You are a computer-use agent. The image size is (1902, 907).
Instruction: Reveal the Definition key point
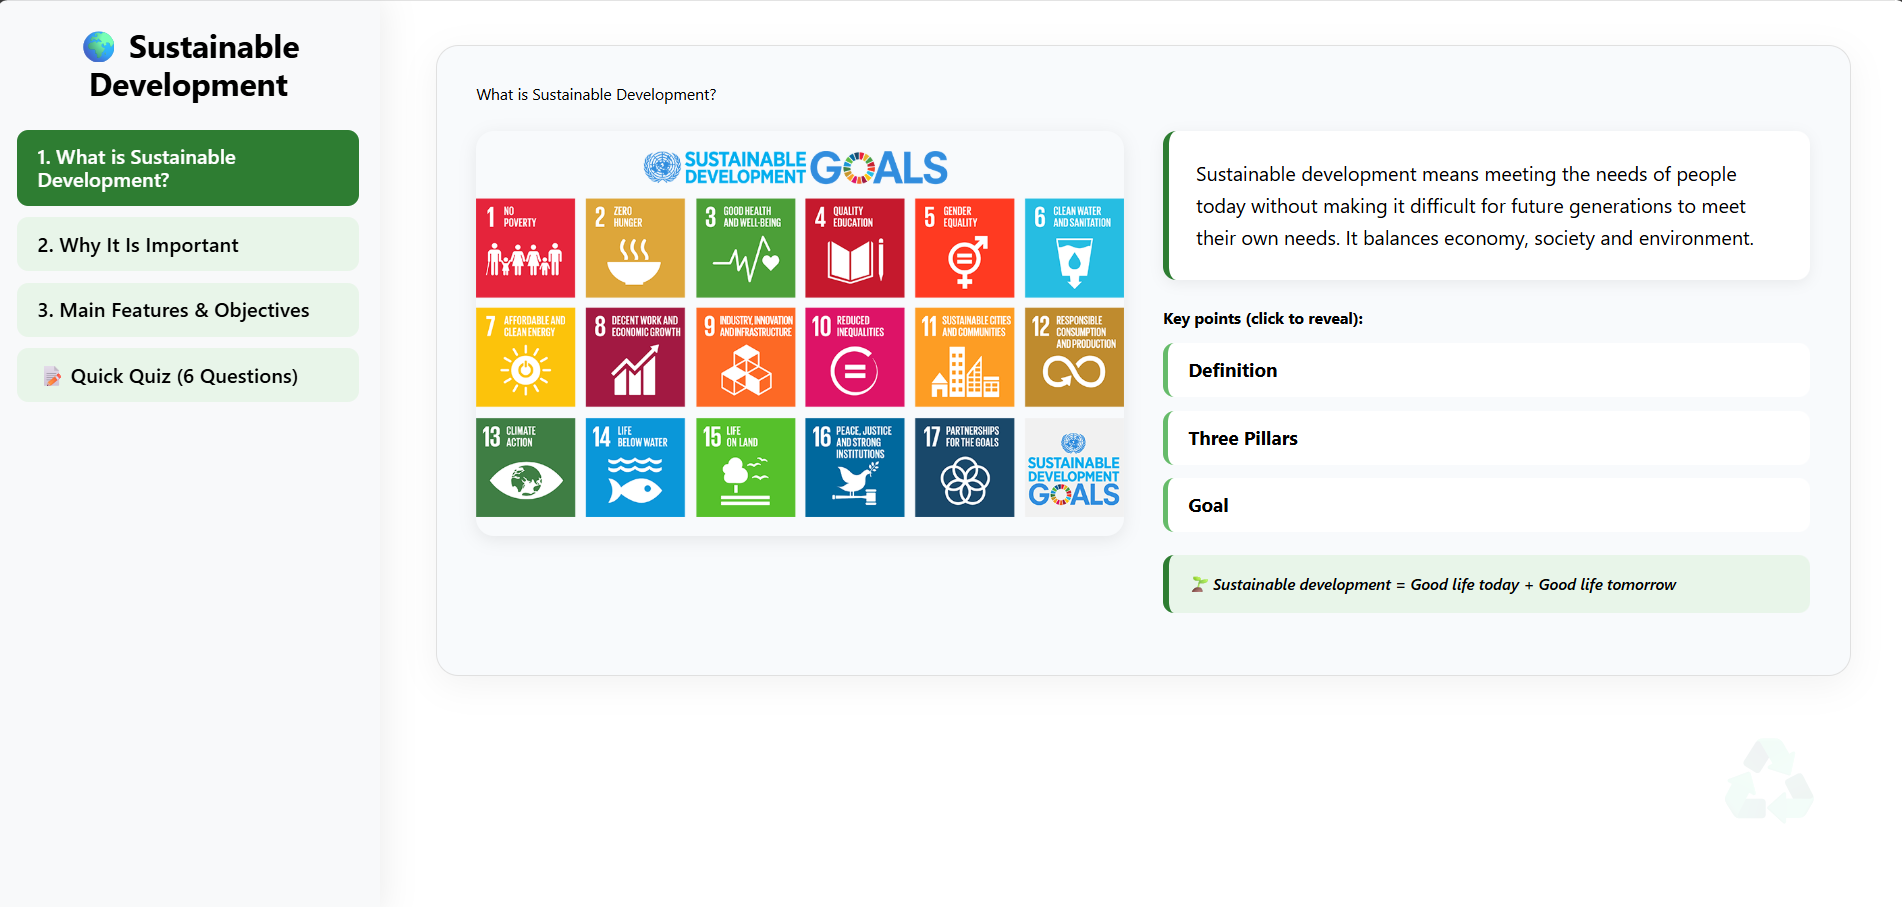[1486, 370]
